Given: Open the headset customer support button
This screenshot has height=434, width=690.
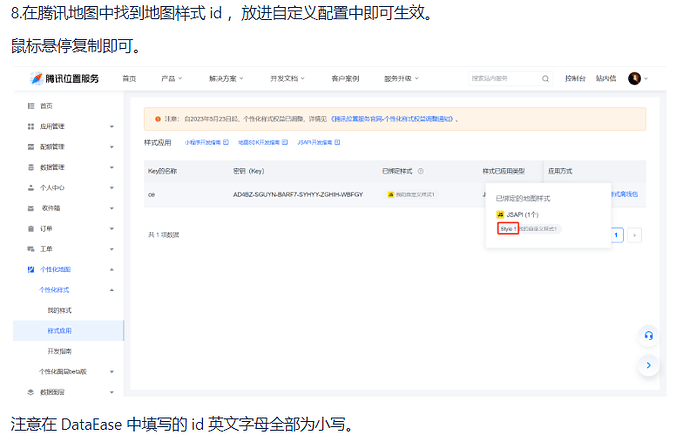Looking at the screenshot, I should [648, 336].
